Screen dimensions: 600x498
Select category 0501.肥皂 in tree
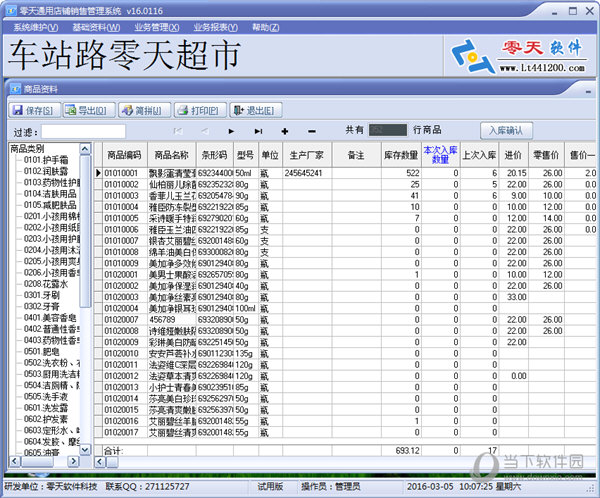(41, 351)
